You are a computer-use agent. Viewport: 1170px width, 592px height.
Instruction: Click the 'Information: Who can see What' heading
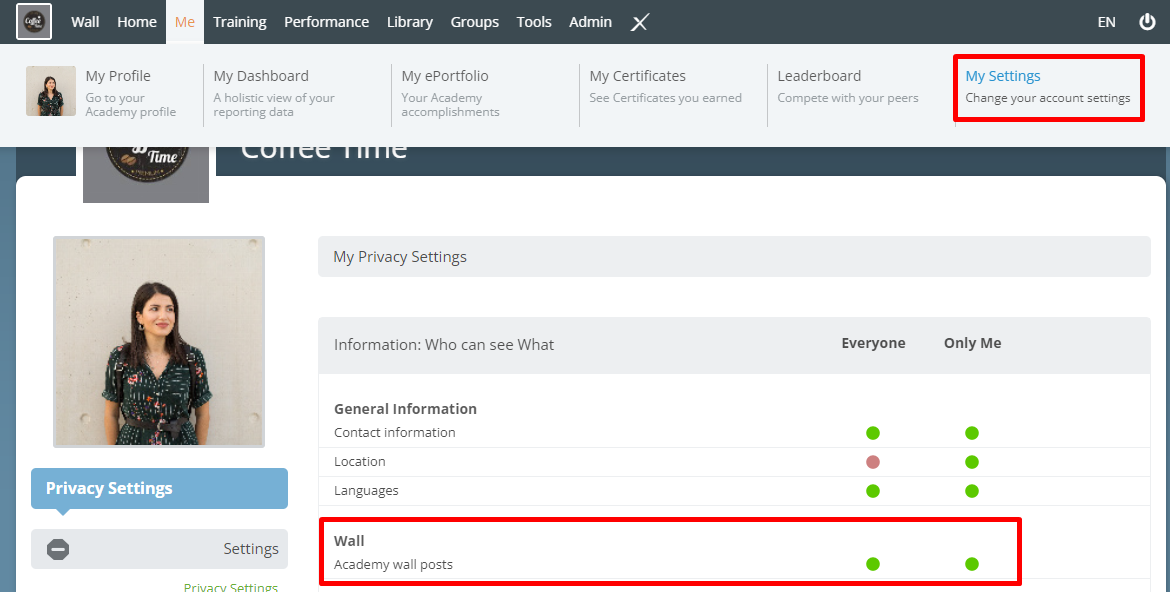444,345
